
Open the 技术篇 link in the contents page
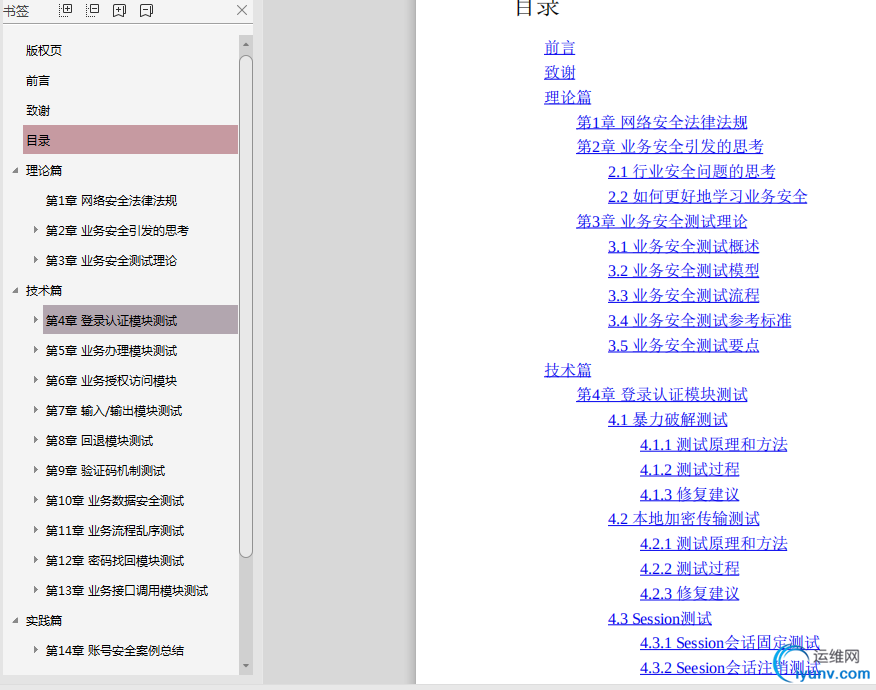tap(568, 370)
